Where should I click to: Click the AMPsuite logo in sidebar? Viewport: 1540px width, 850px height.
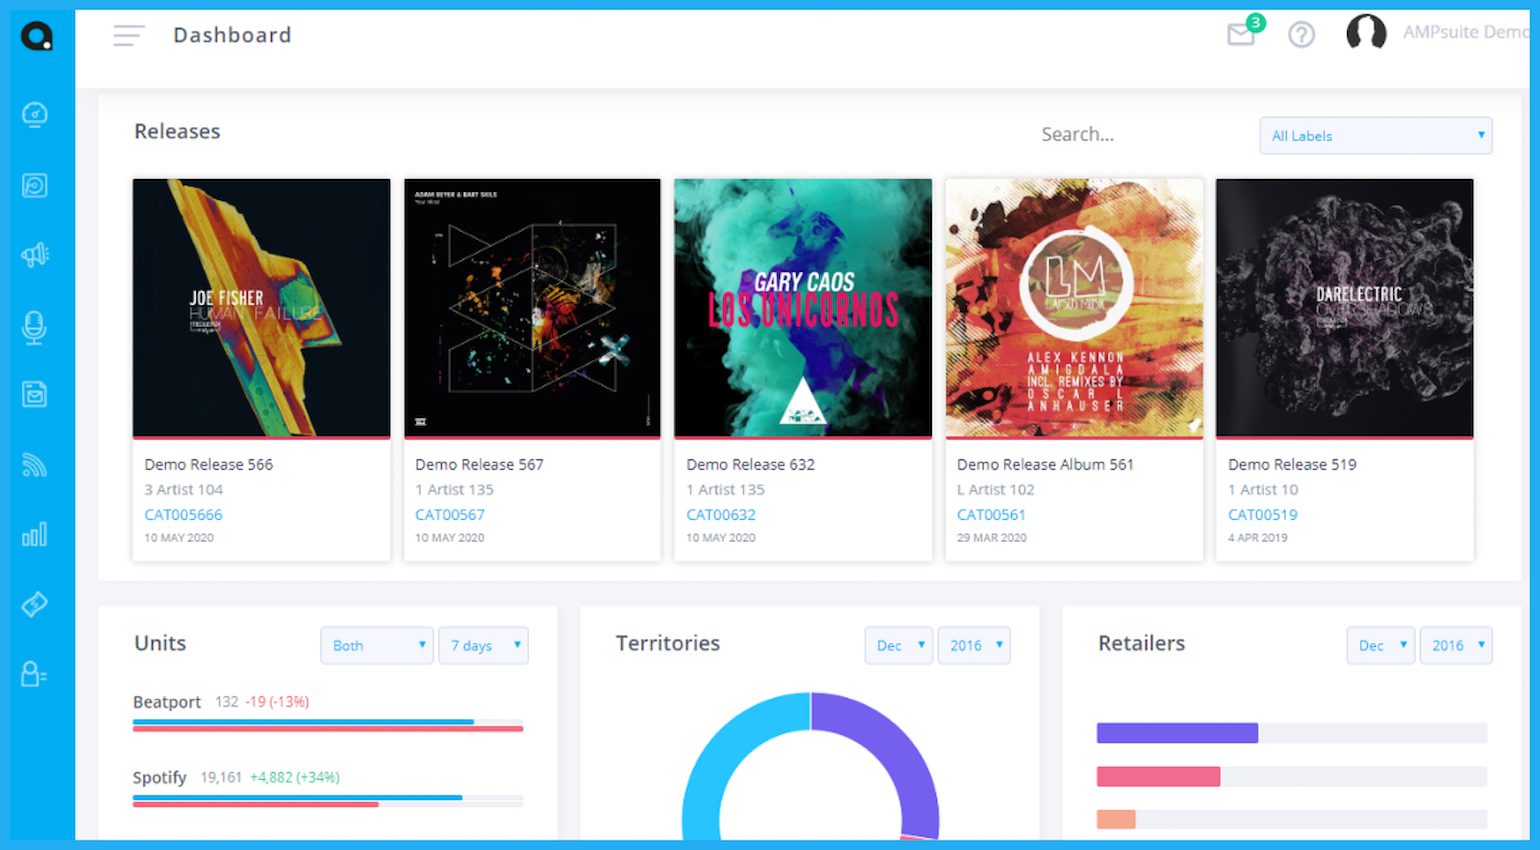[x=37, y=37]
